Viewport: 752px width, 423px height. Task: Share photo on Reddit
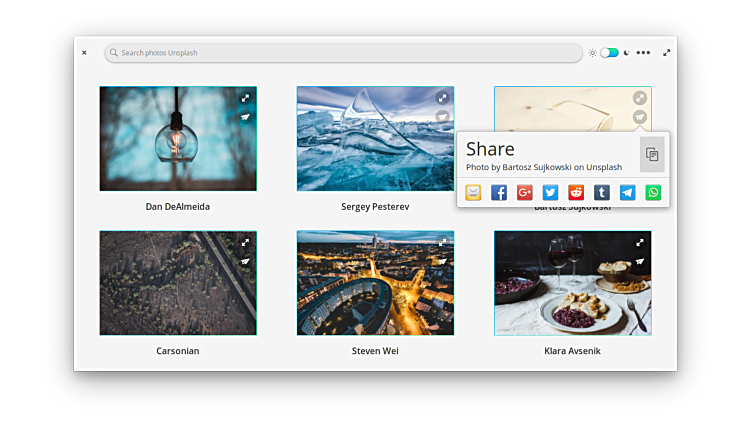[576, 193]
